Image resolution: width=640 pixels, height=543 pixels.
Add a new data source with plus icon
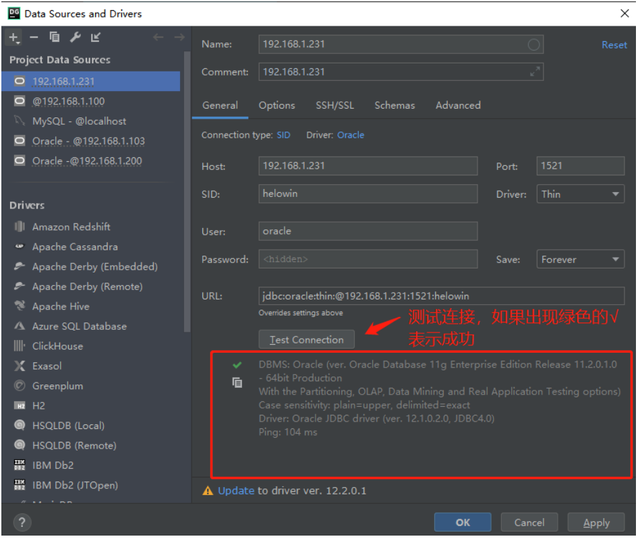click(14, 38)
